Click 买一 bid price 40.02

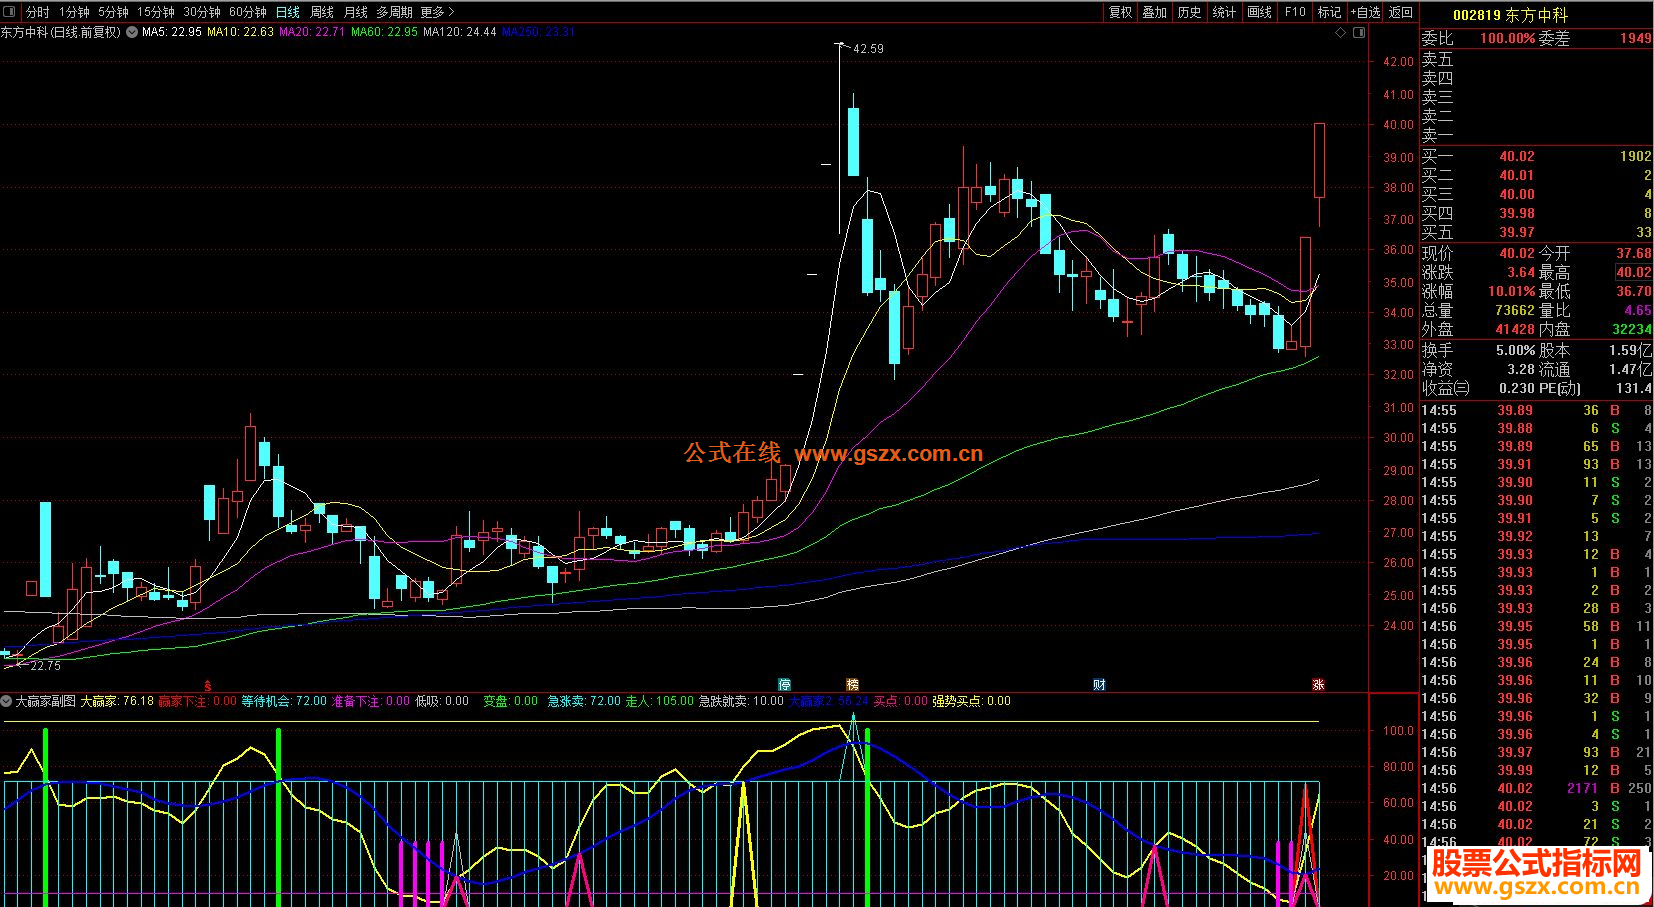pos(1516,156)
